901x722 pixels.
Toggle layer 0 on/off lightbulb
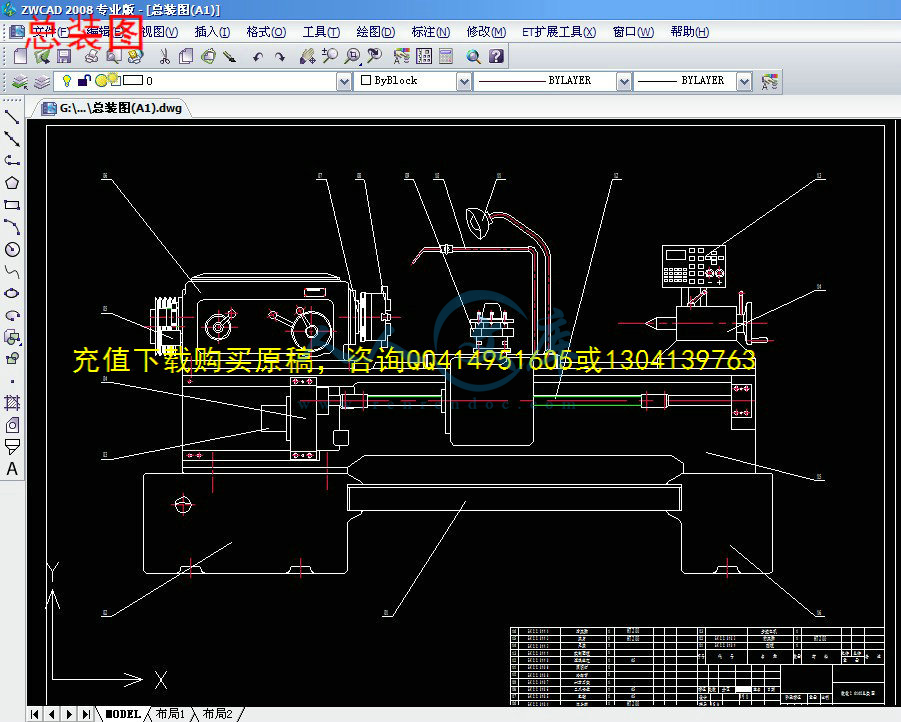tap(66, 80)
